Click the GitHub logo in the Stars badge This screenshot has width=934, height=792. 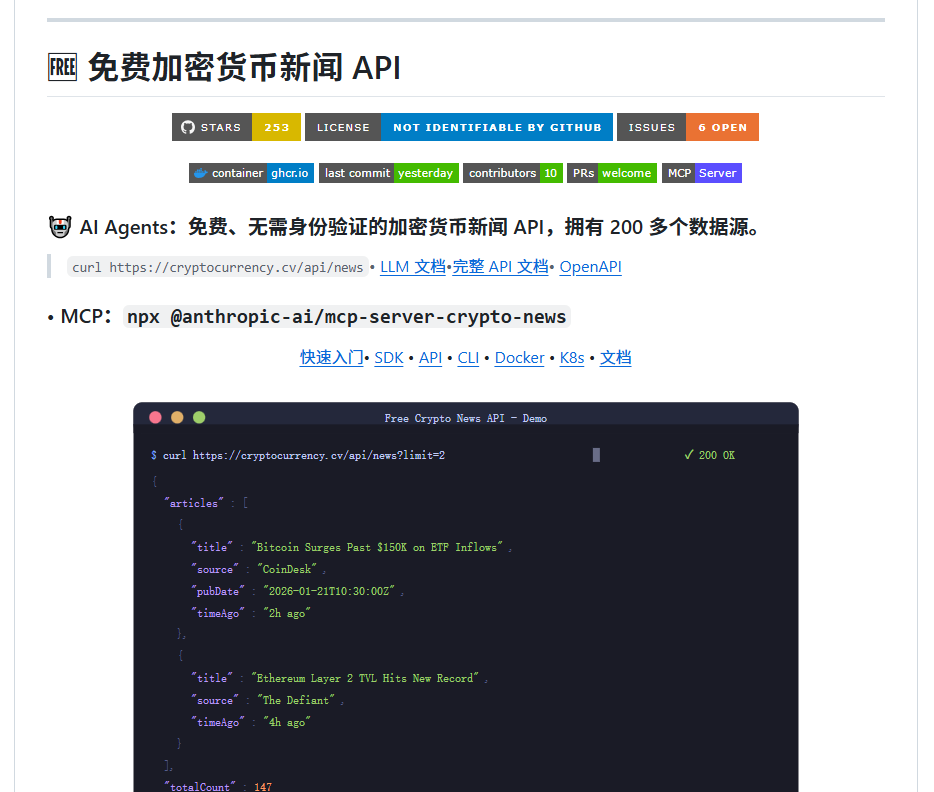[188, 127]
